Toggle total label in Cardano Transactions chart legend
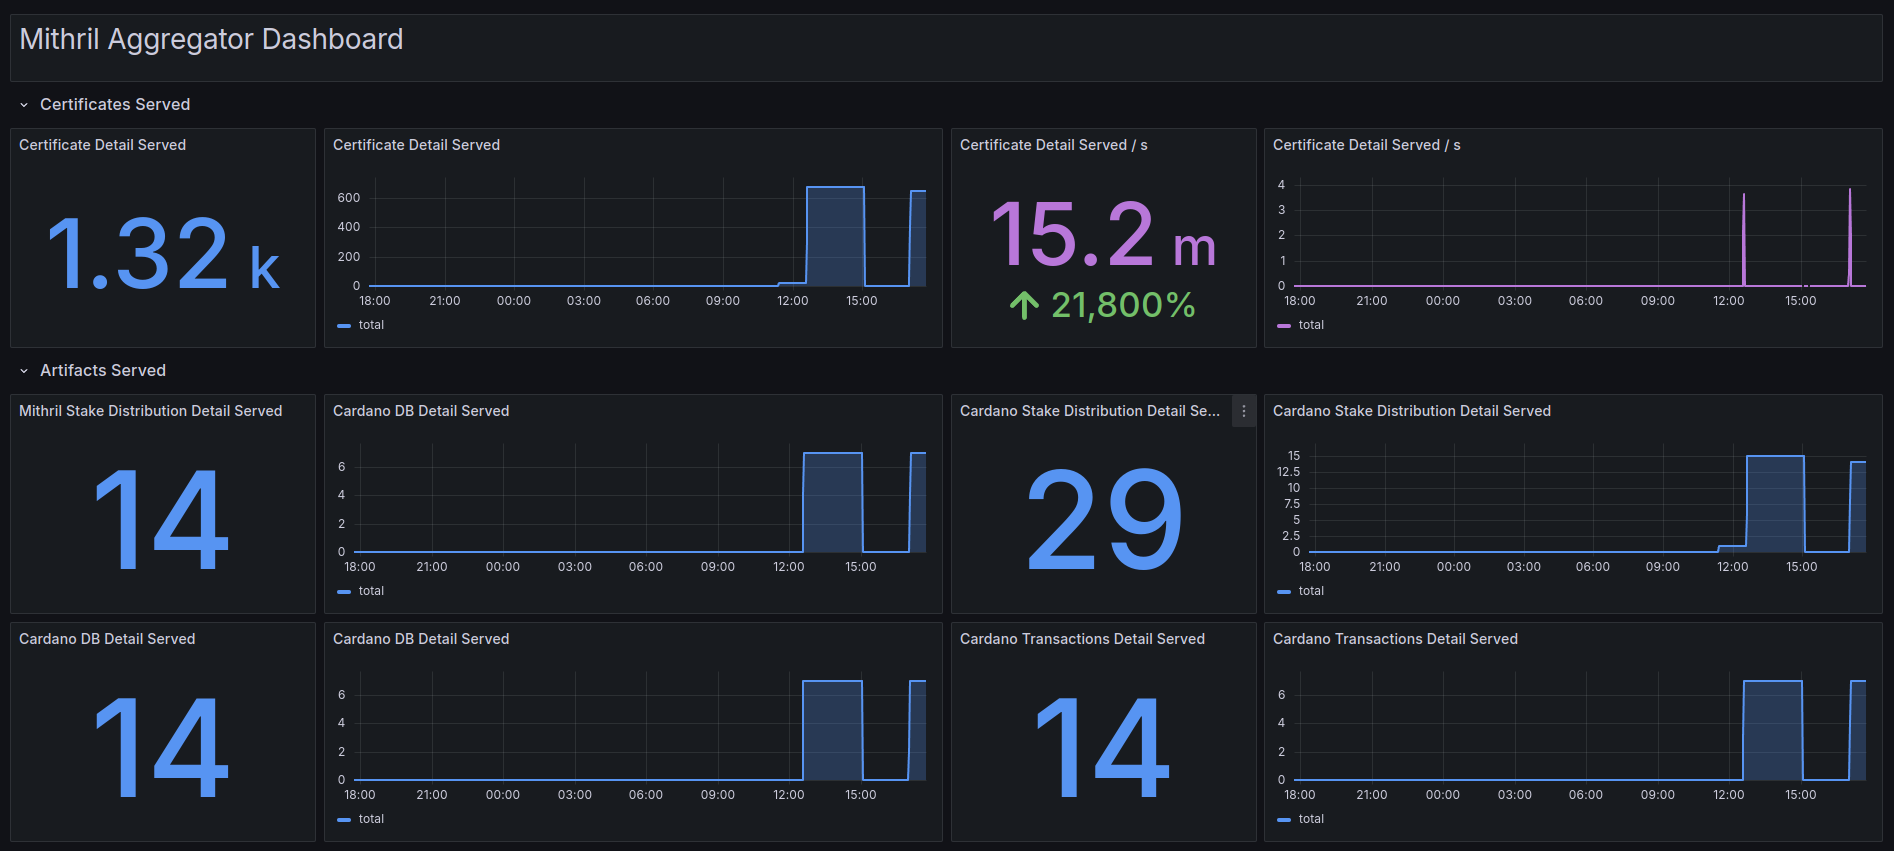Image resolution: width=1894 pixels, height=851 pixels. [1311, 819]
